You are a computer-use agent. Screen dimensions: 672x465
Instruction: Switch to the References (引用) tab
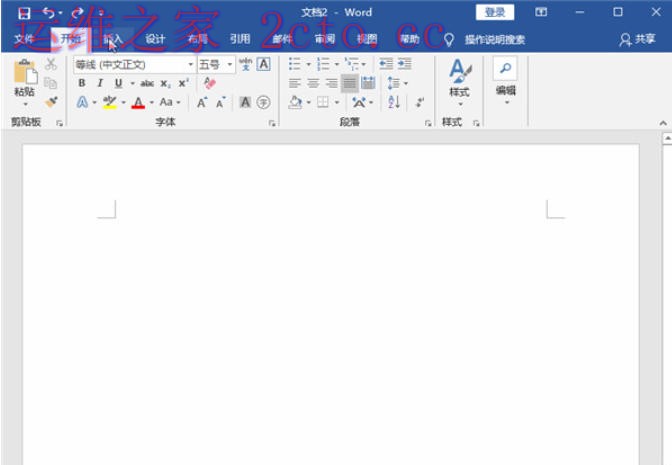(x=240, y=39)
